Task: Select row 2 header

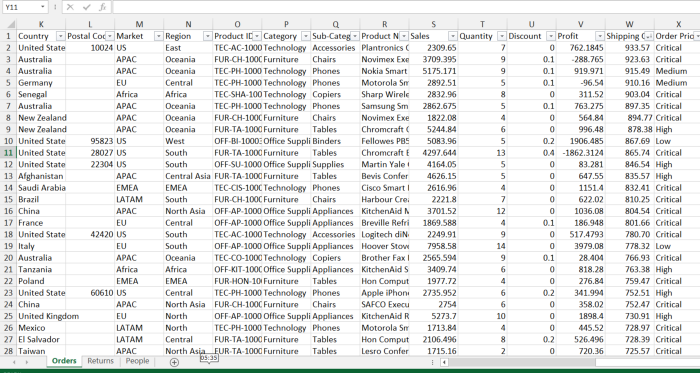Action: click(x=8, y=48)
